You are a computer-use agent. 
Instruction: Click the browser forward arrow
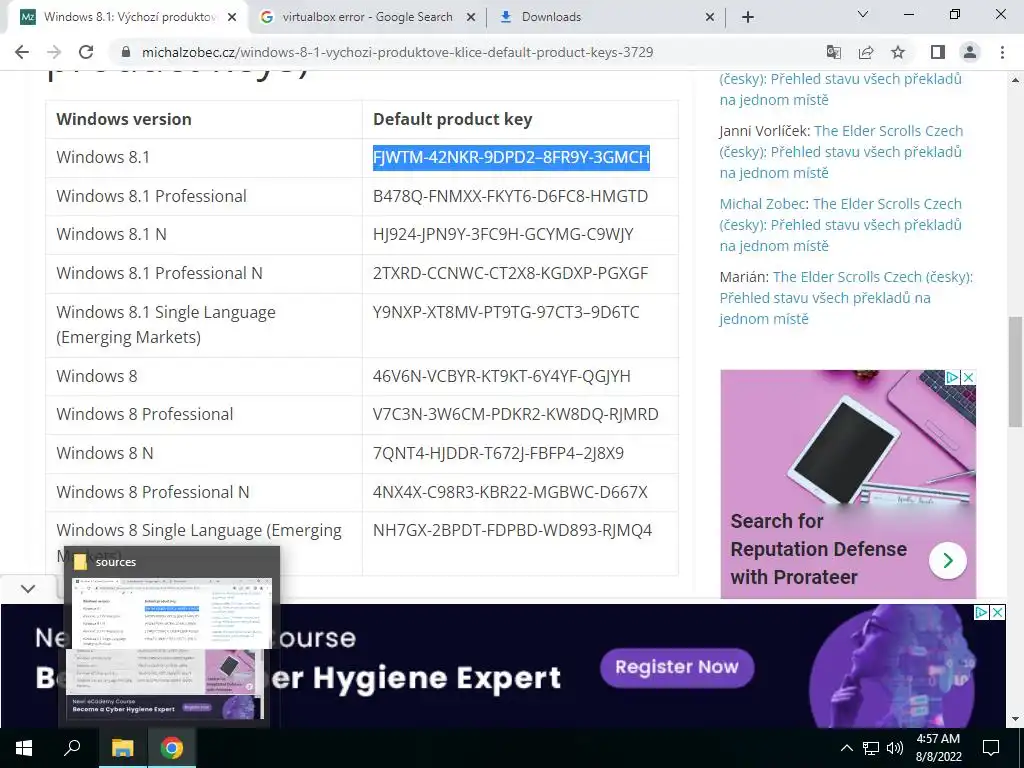click(54, 52)
